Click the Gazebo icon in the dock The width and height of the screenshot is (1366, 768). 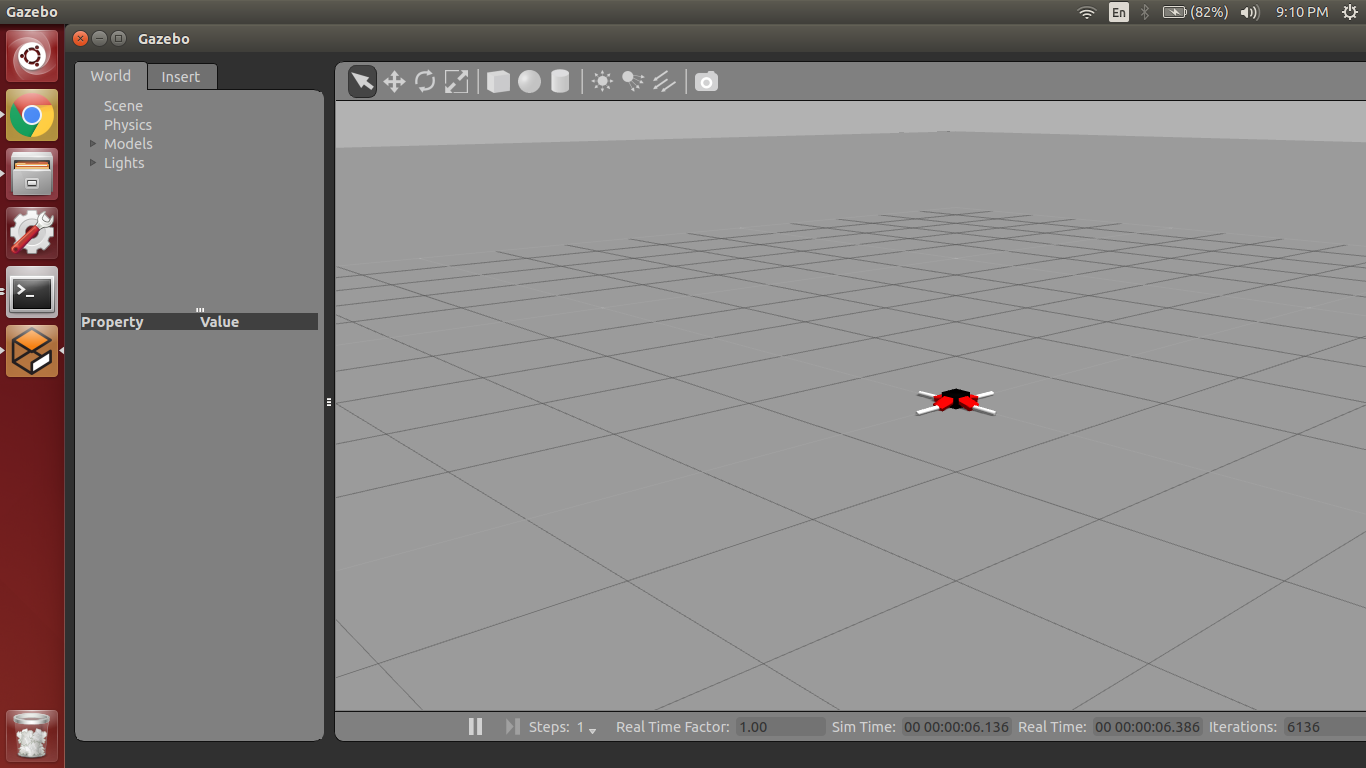point(32,351)
